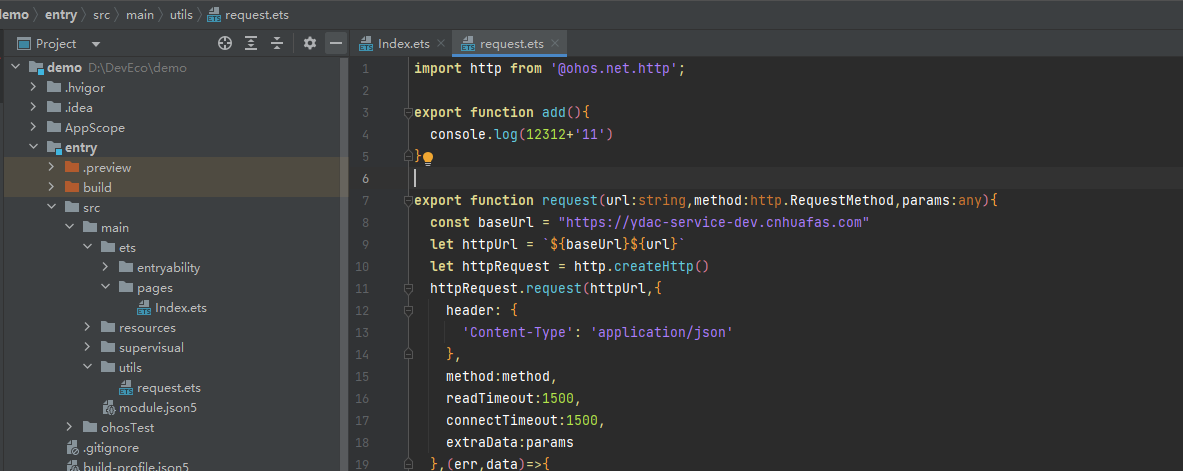1183x471 pixels.
Task: Close the request.ets editor tab
Action: click(555, 43)
